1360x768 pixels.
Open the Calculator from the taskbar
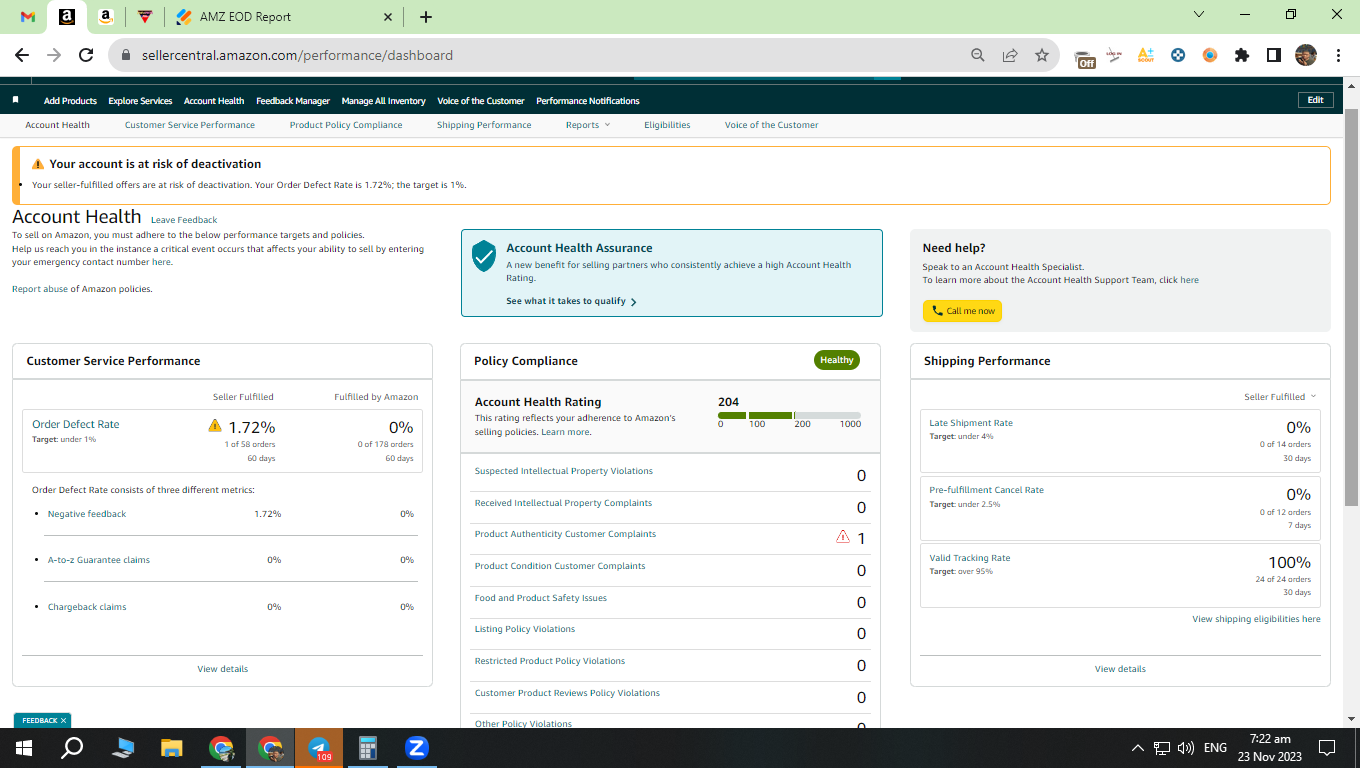click(368, 748)
